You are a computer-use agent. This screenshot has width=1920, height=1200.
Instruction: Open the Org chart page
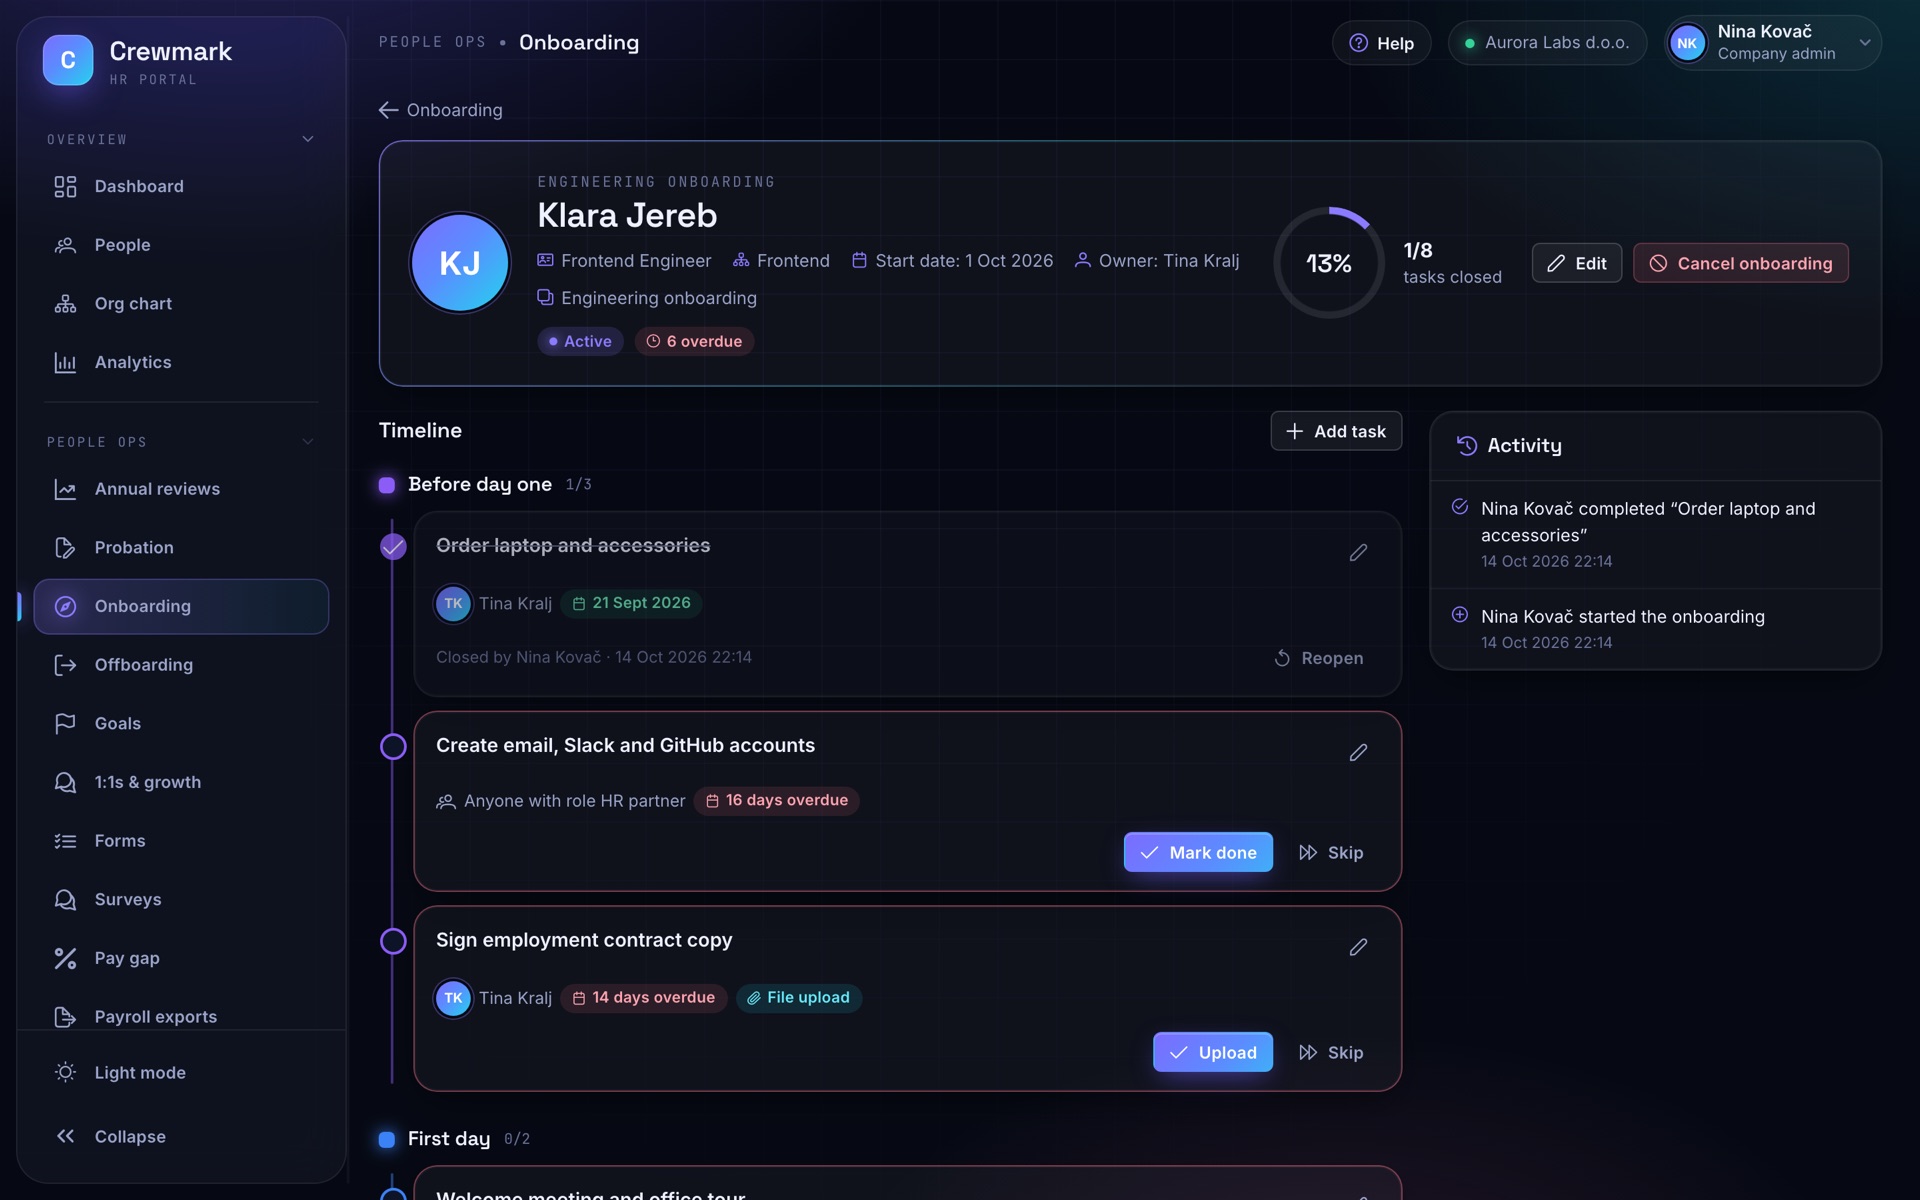click(x=181, y=303)
